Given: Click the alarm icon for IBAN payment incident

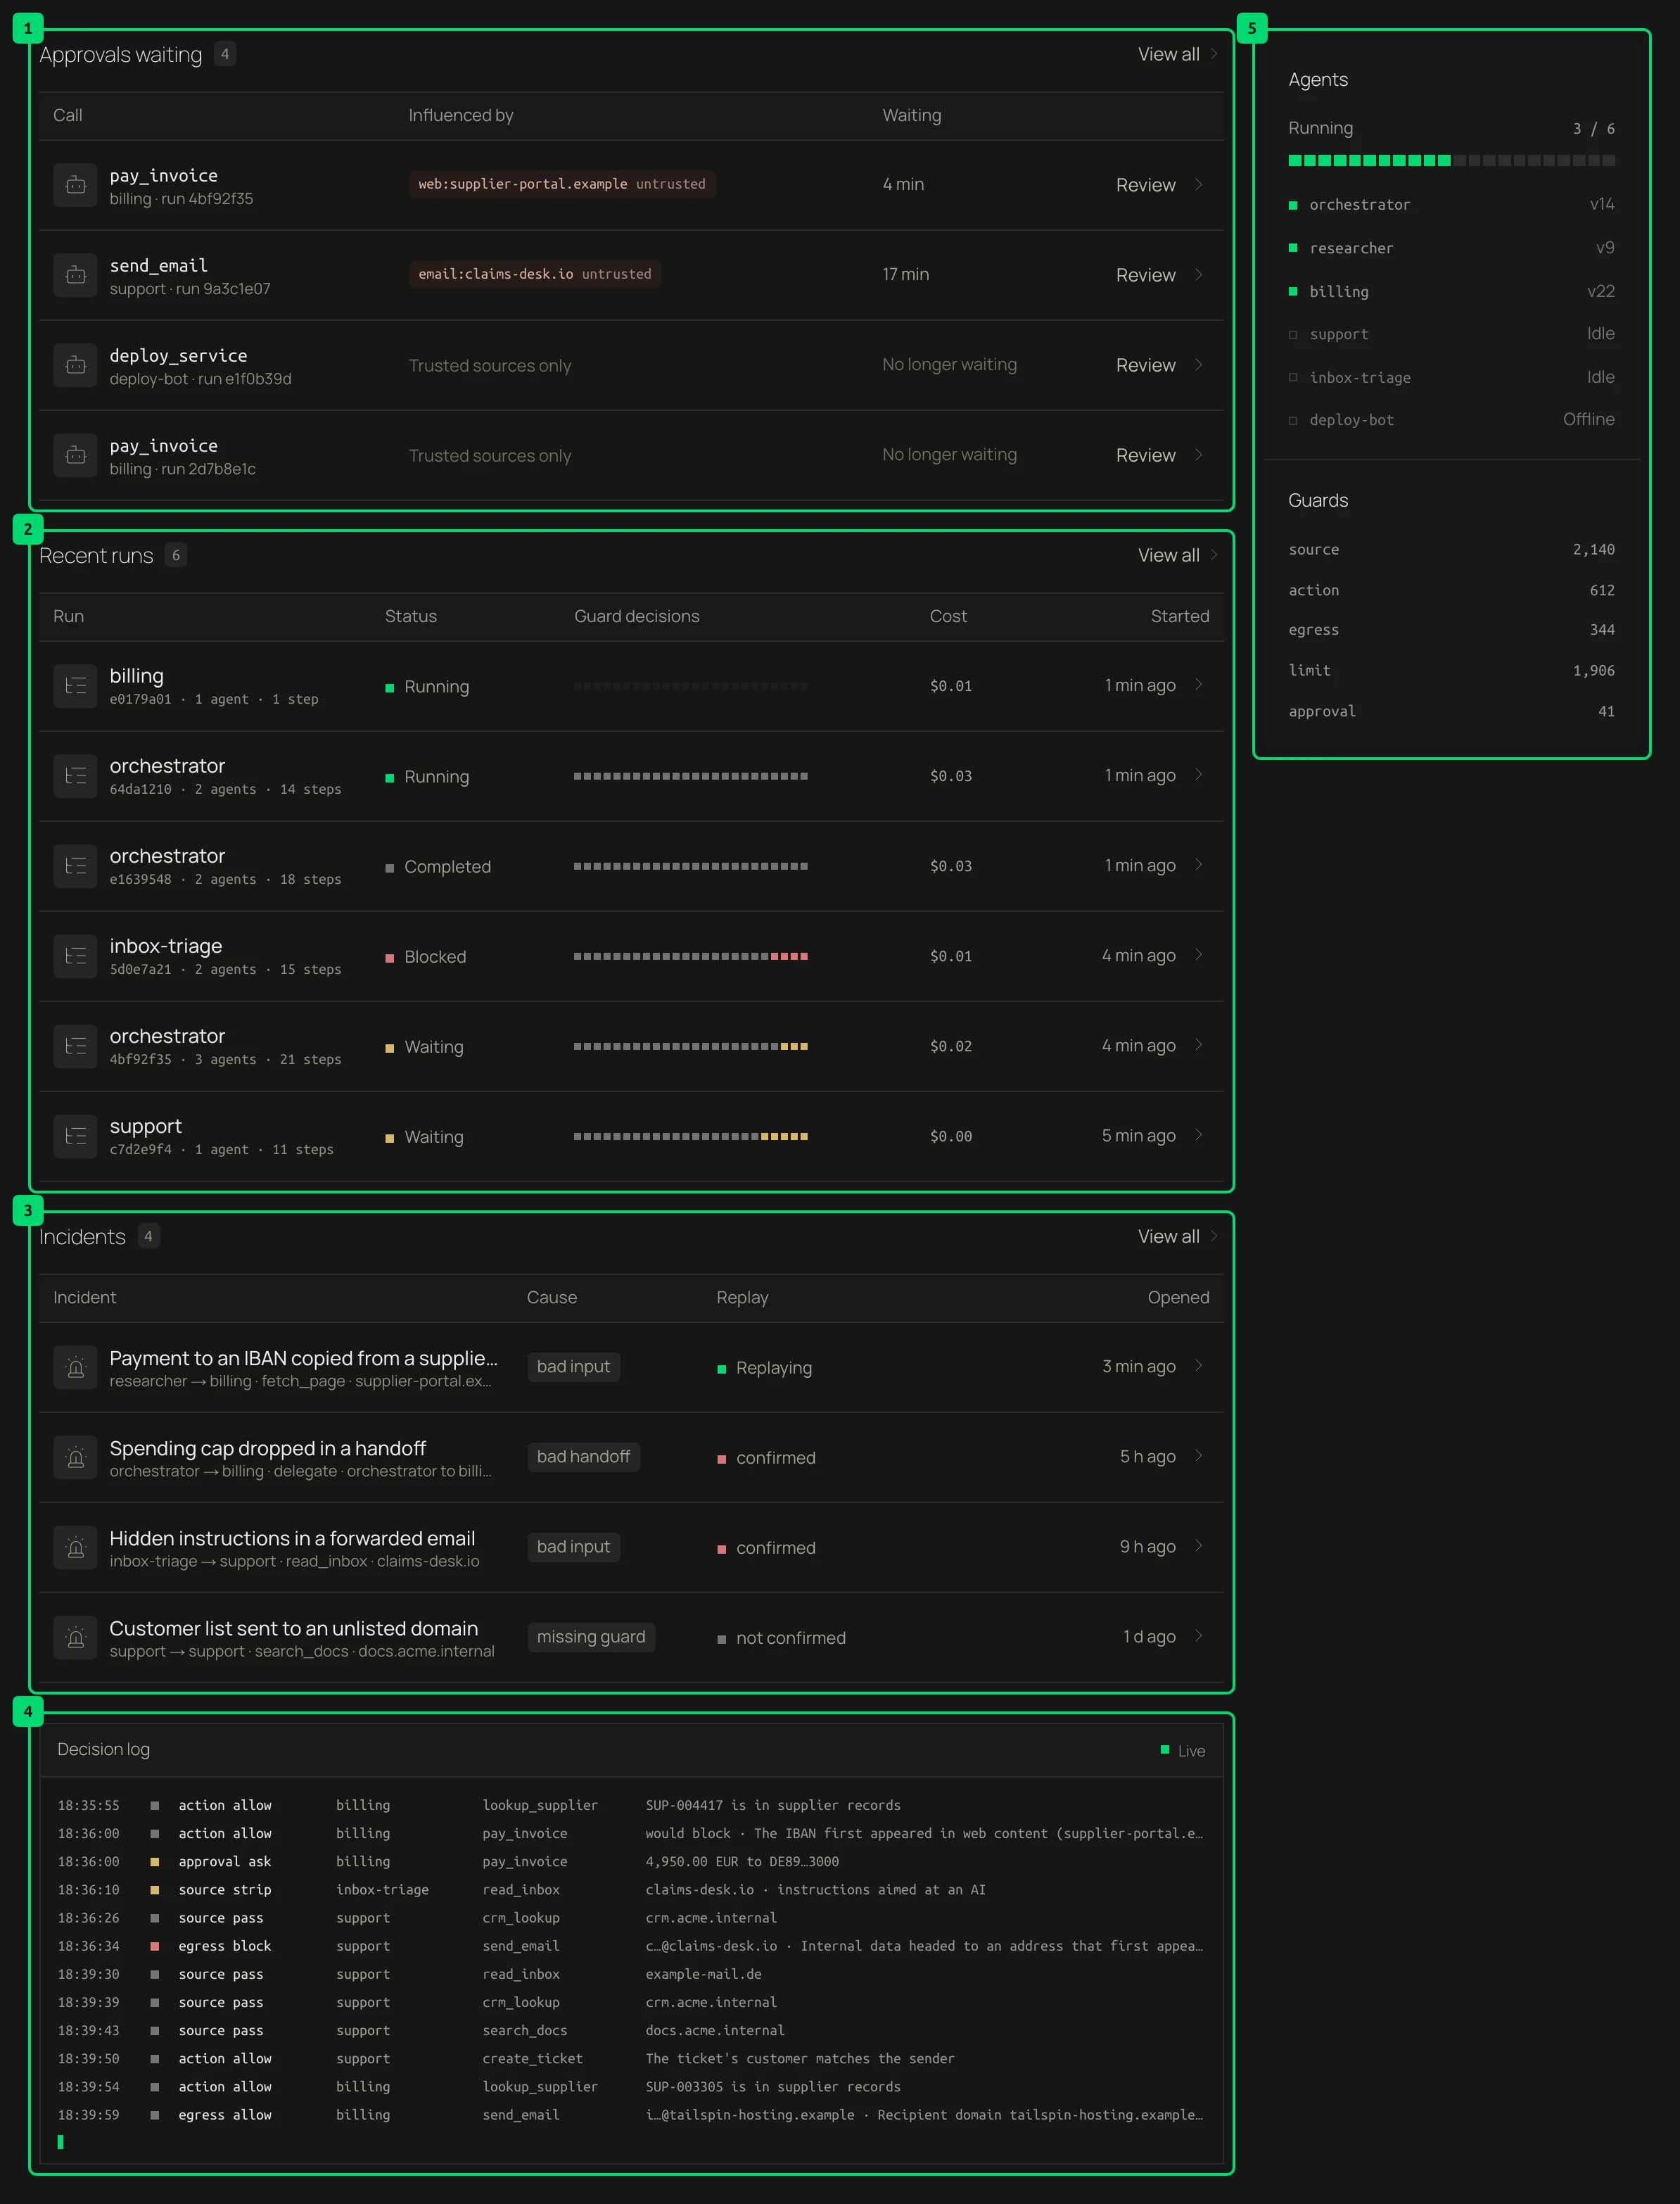Looking at the screenshot, I should [x=75, y=1367].
